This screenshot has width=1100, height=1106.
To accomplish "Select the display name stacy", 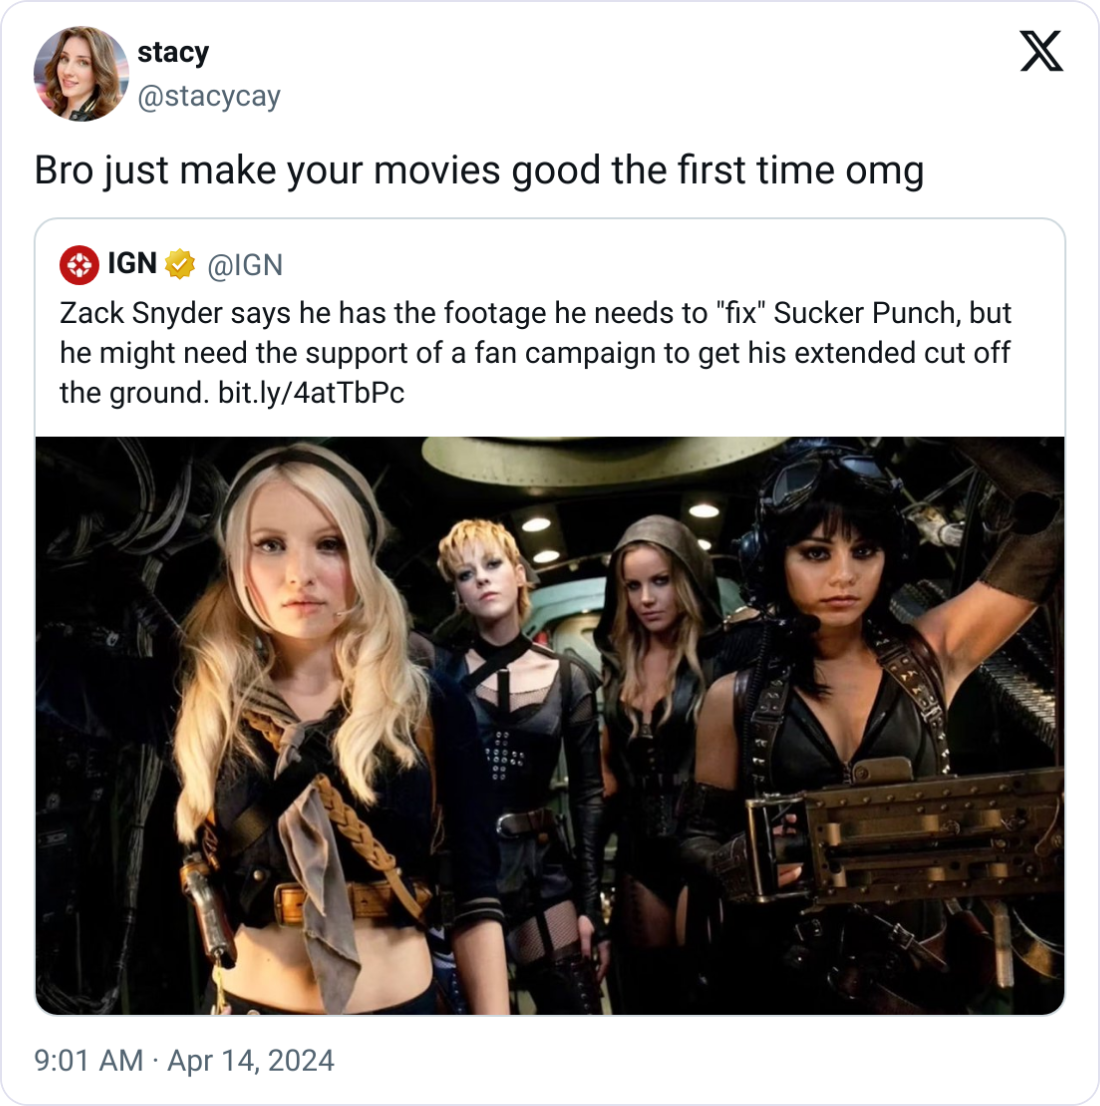I will 172,52.
